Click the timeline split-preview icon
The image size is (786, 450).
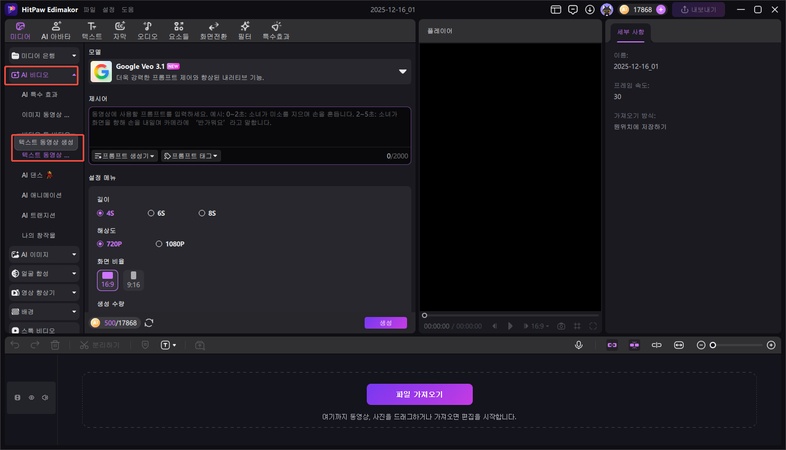click(656, 345)
